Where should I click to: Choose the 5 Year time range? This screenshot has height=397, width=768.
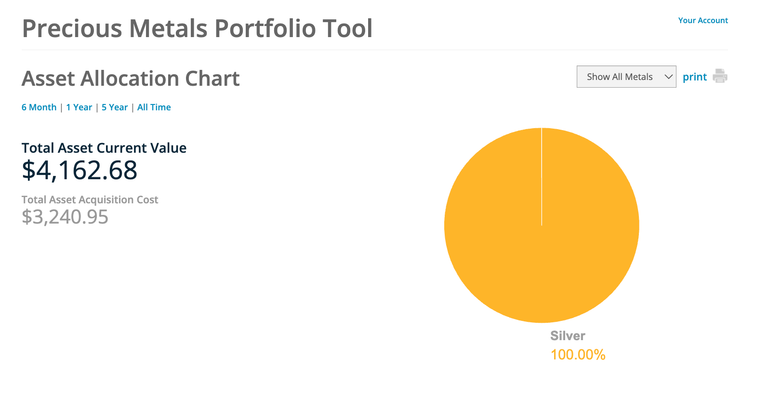[x=115, y=107]
